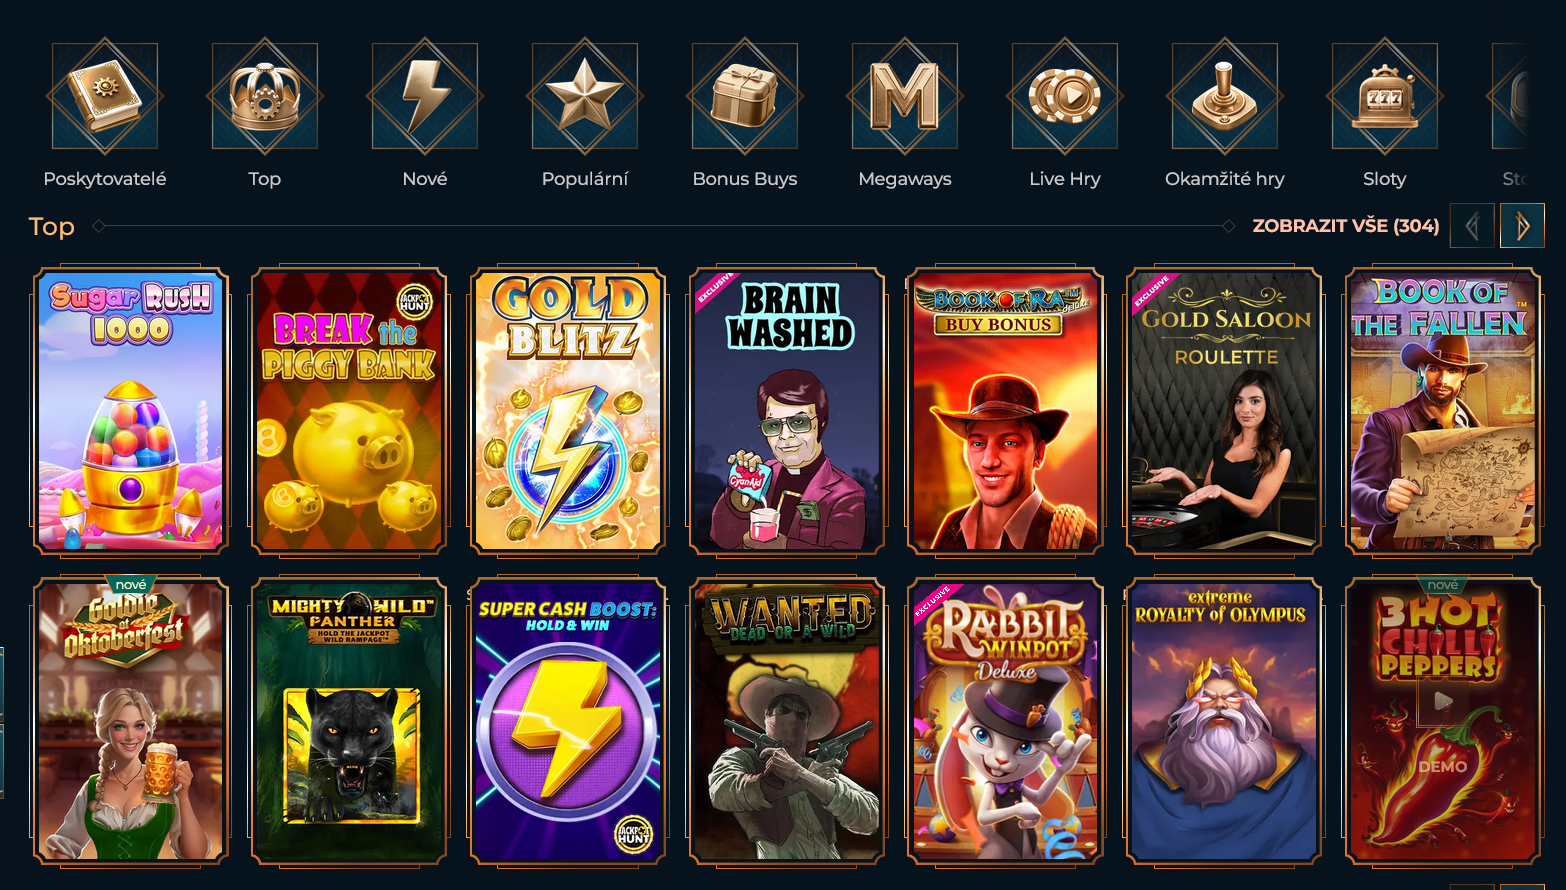Viewport: 1566px width, 890px height.
Task: Open the Nové lightning bolt category
Action: point(425,97)
